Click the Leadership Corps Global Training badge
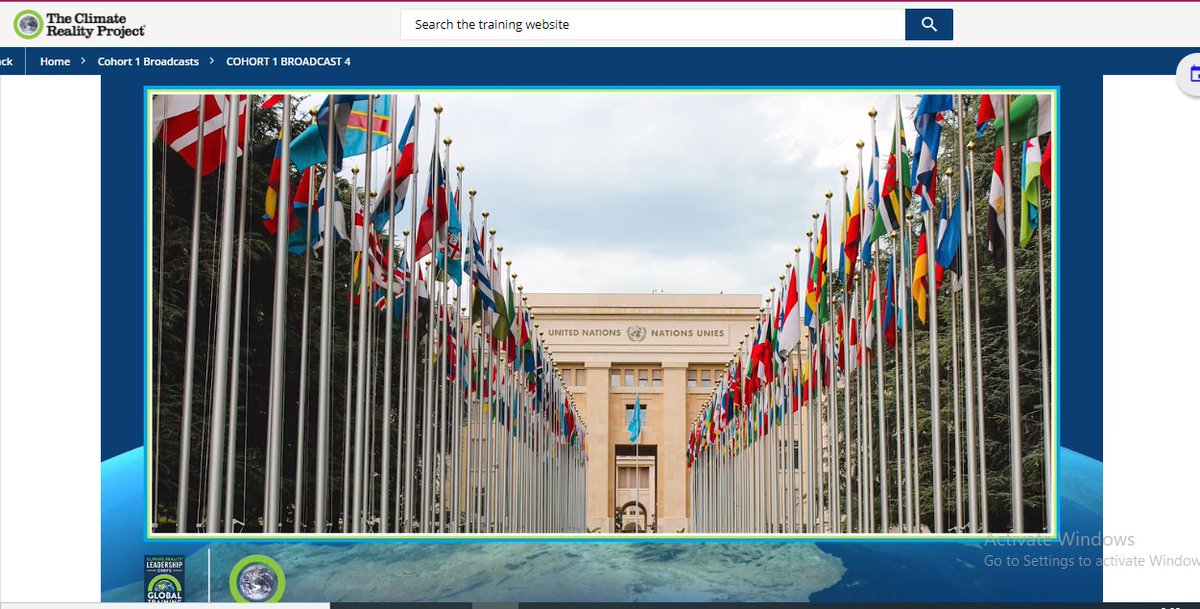This screenshot has width=1200, height=609. click(165, 578)
